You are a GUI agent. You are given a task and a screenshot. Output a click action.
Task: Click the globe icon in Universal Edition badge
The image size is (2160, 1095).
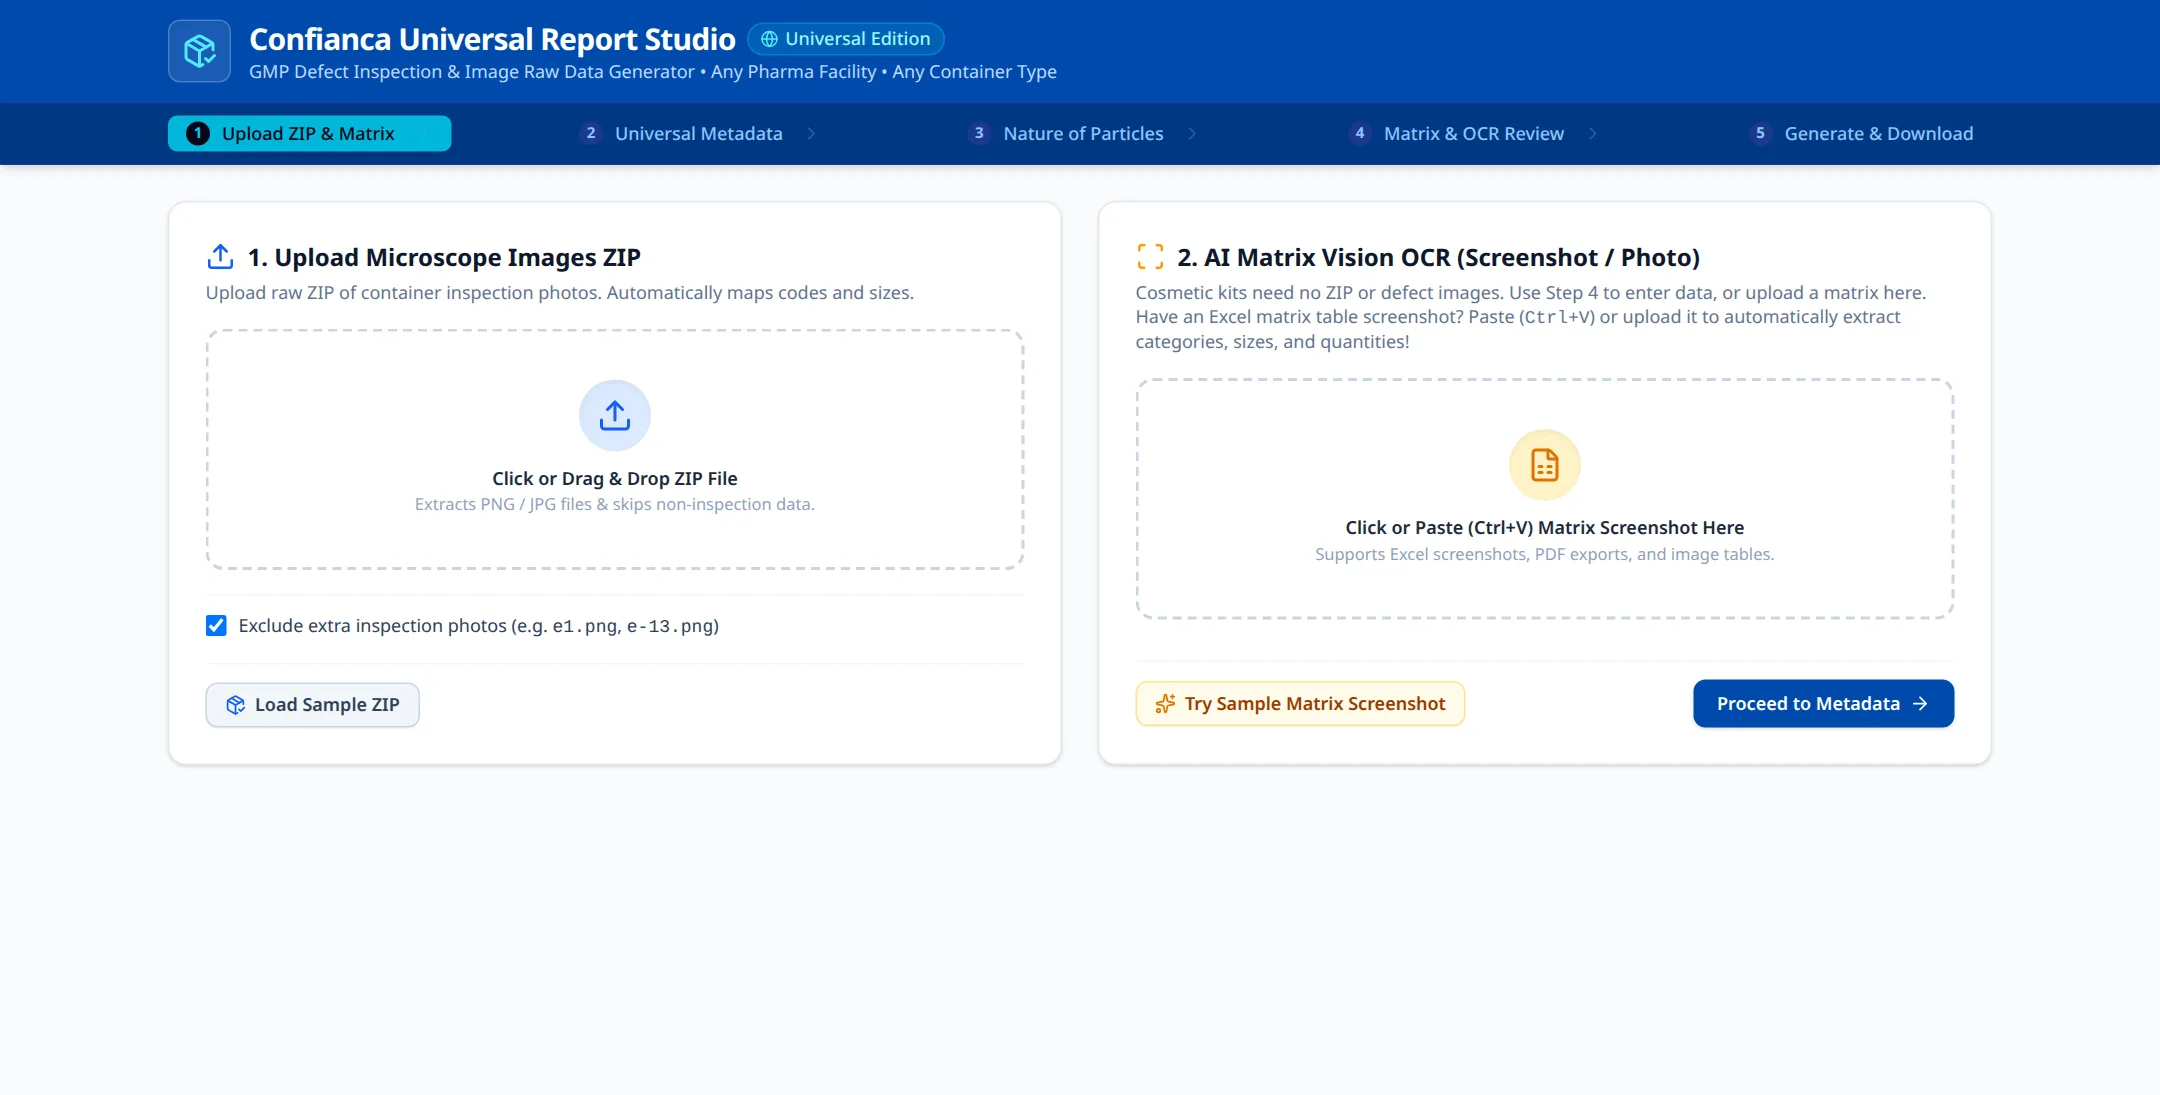pos(769,39)
